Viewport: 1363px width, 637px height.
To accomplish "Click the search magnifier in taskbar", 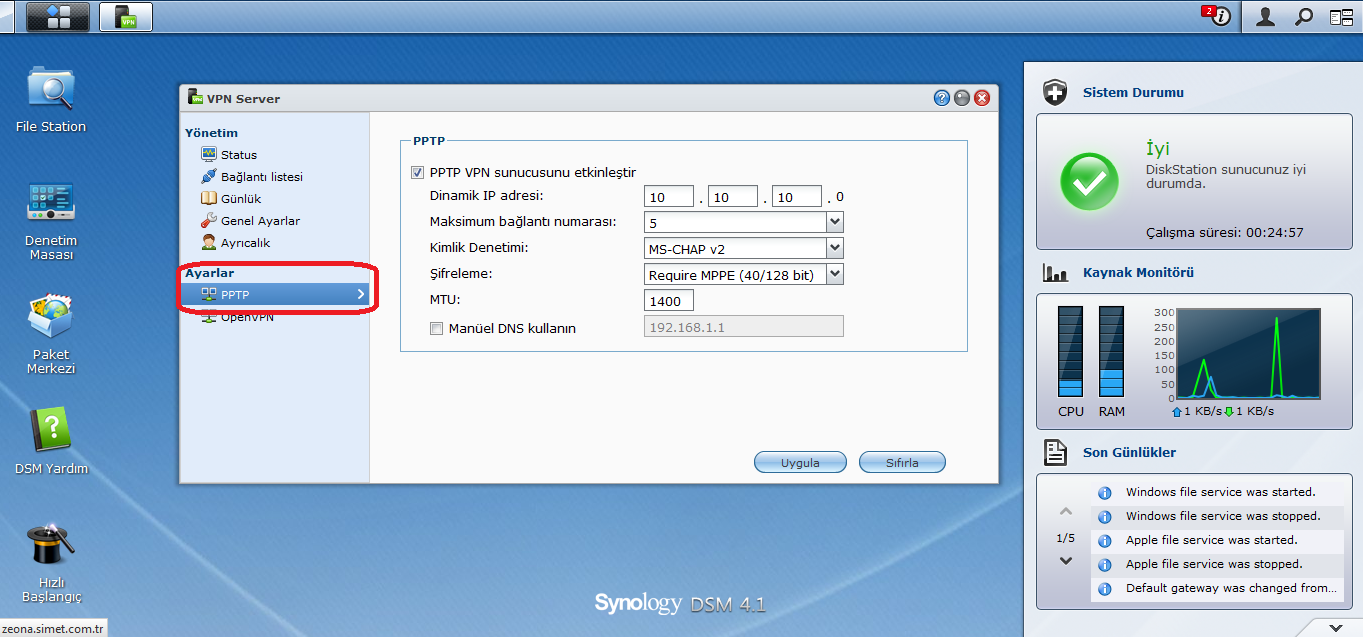I will tap(1304, 16).
